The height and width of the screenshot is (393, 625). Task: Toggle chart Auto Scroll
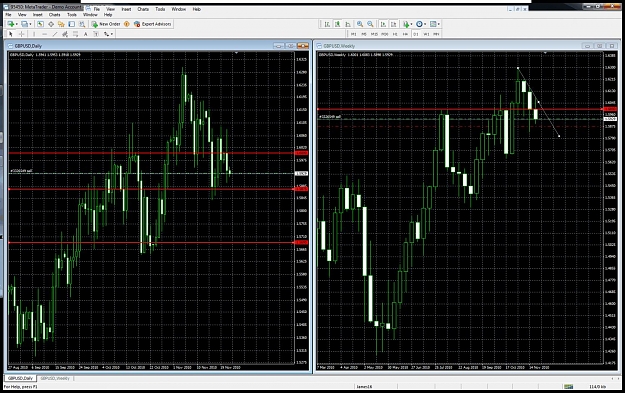pos(383,24)
